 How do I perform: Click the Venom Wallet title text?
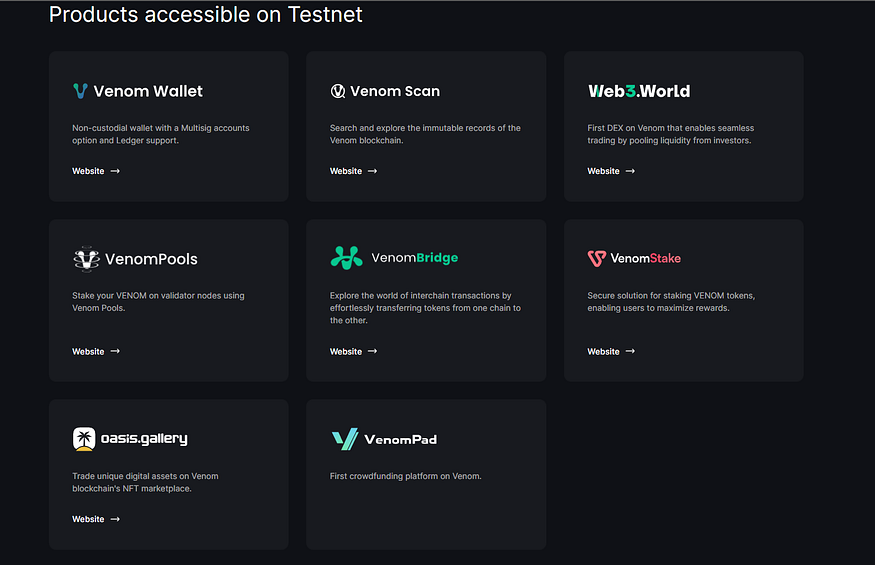tap(148, 91)
